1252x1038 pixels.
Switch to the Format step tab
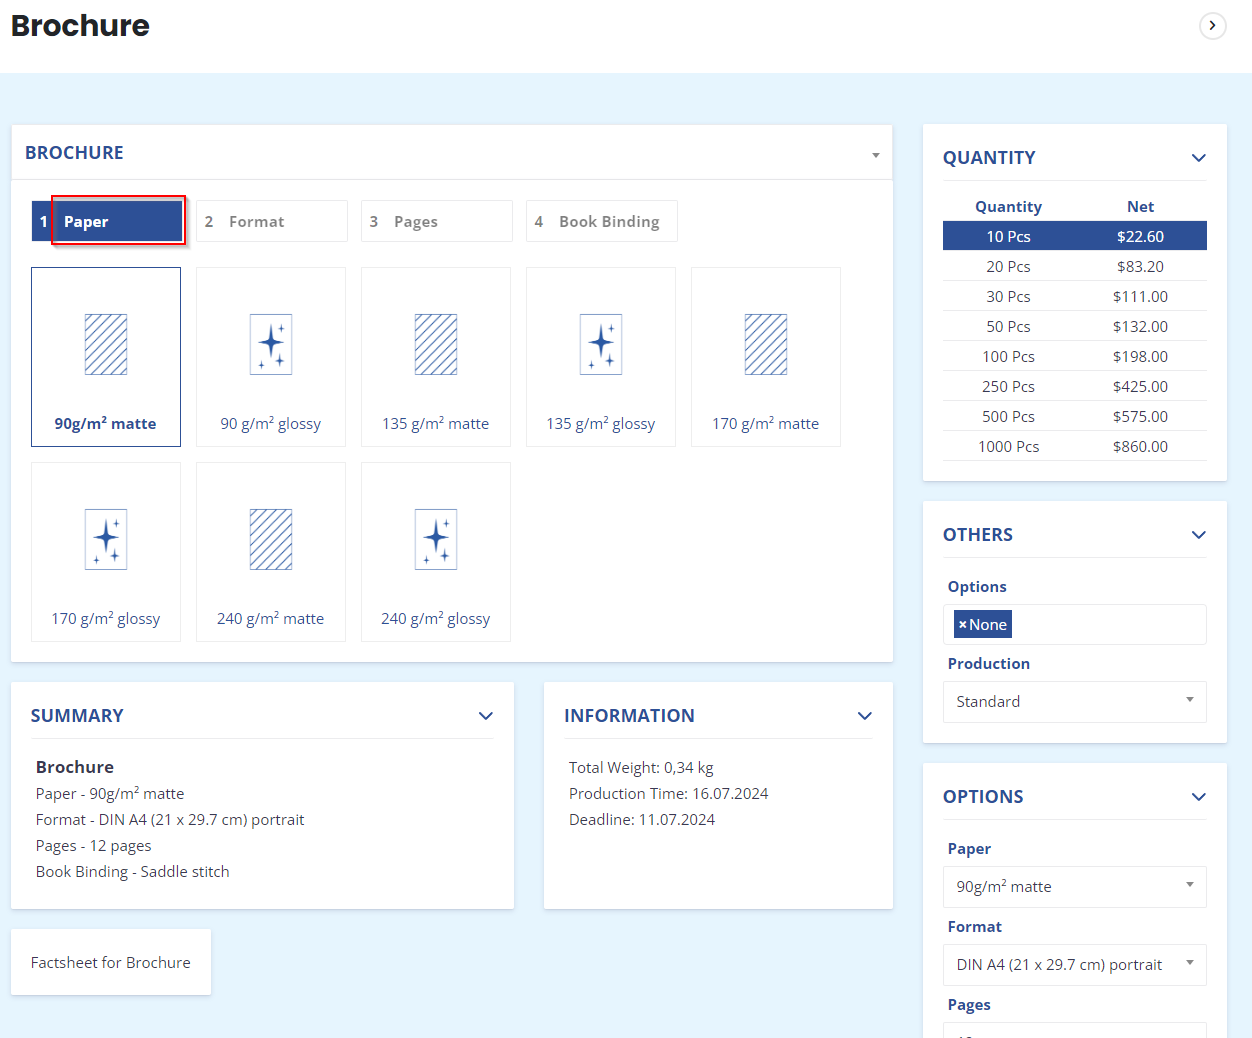click(x=272, y=221)
